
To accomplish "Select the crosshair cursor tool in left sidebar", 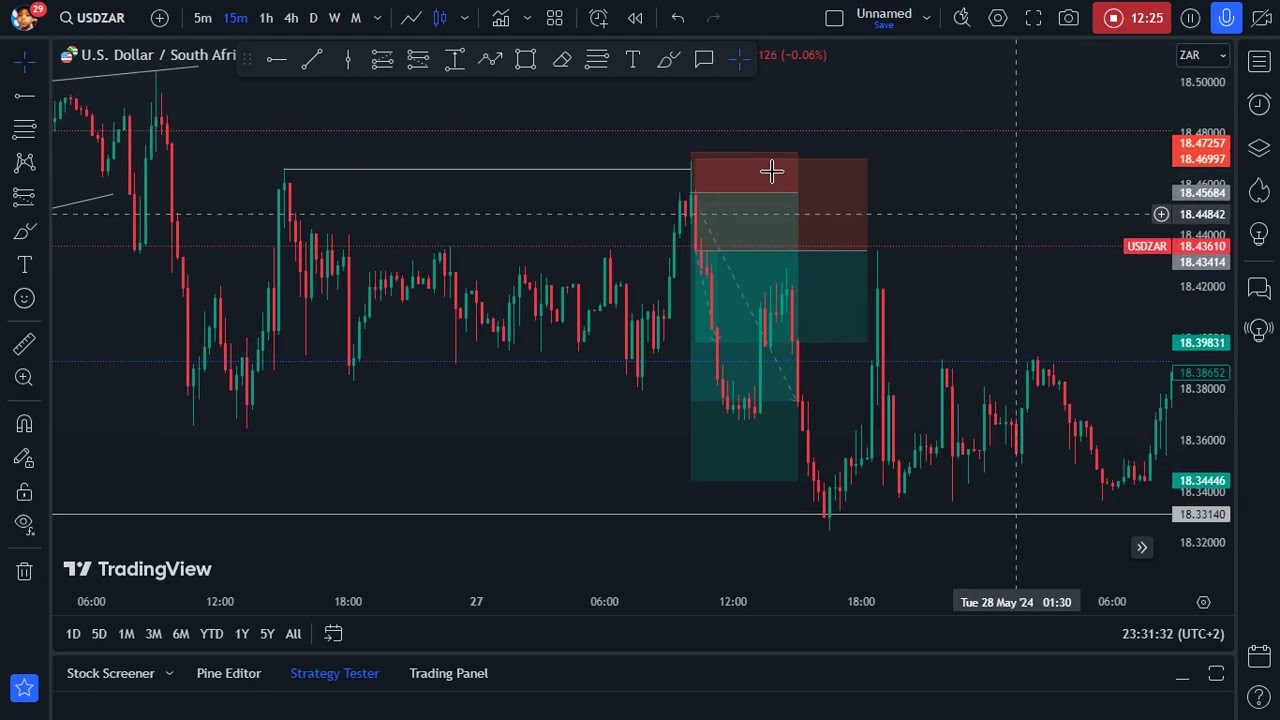I will [25, 62].
